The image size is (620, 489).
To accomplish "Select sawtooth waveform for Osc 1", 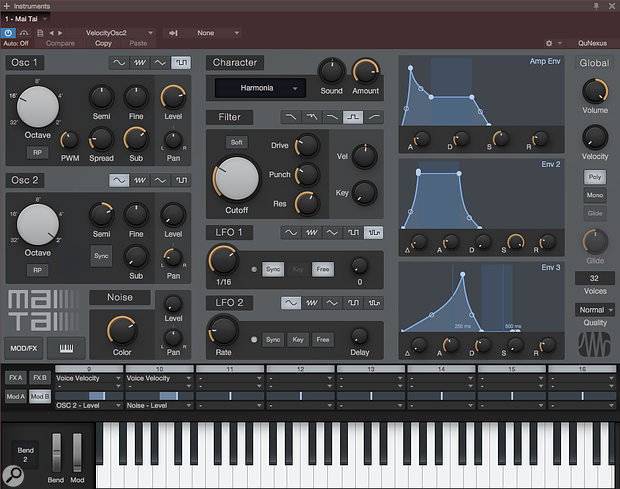I will [140, 62].
